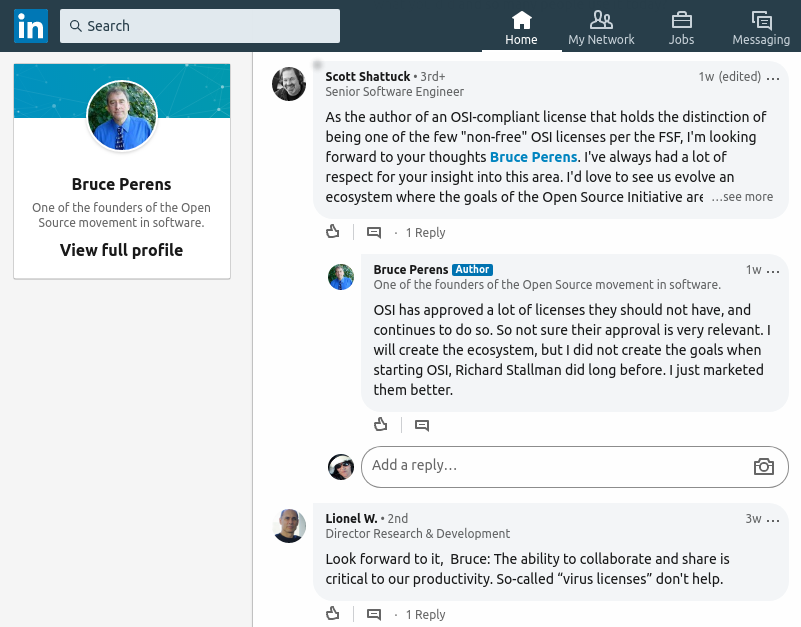Click the Home house icon
This screenshot has width=801, height=627.
point(522,20)
